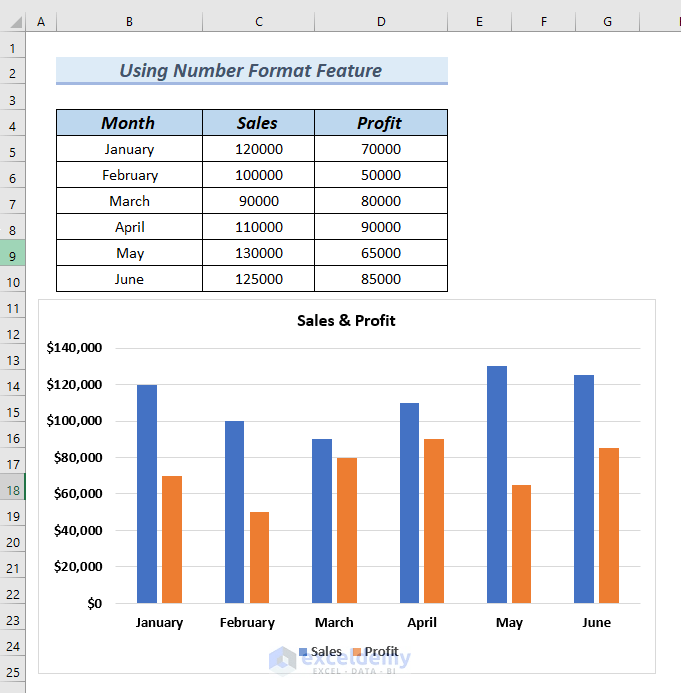Viewport: 681px width, 693px height.
Task: Click the cell with value 80000
Action: point(381,201)
